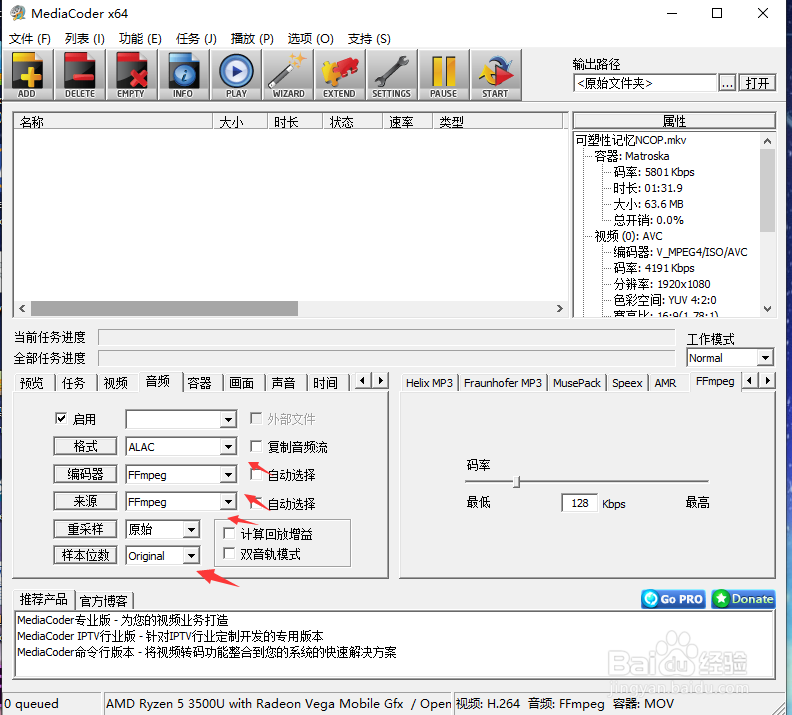
Task: Open the 文件 (F) menu
Action: [30, 39]
